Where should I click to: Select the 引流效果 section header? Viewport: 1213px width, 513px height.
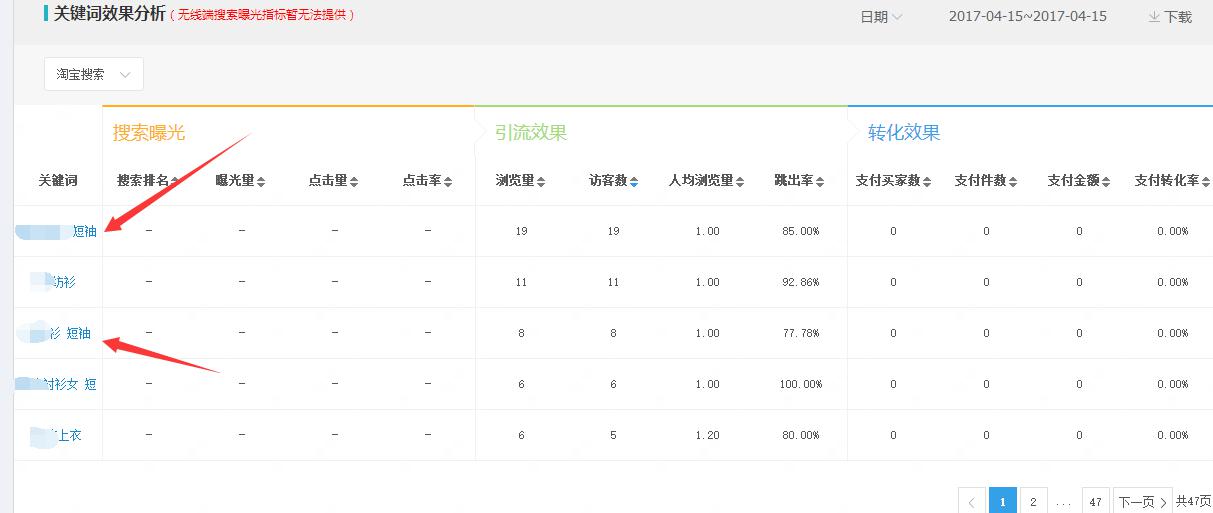click(531, 133)
